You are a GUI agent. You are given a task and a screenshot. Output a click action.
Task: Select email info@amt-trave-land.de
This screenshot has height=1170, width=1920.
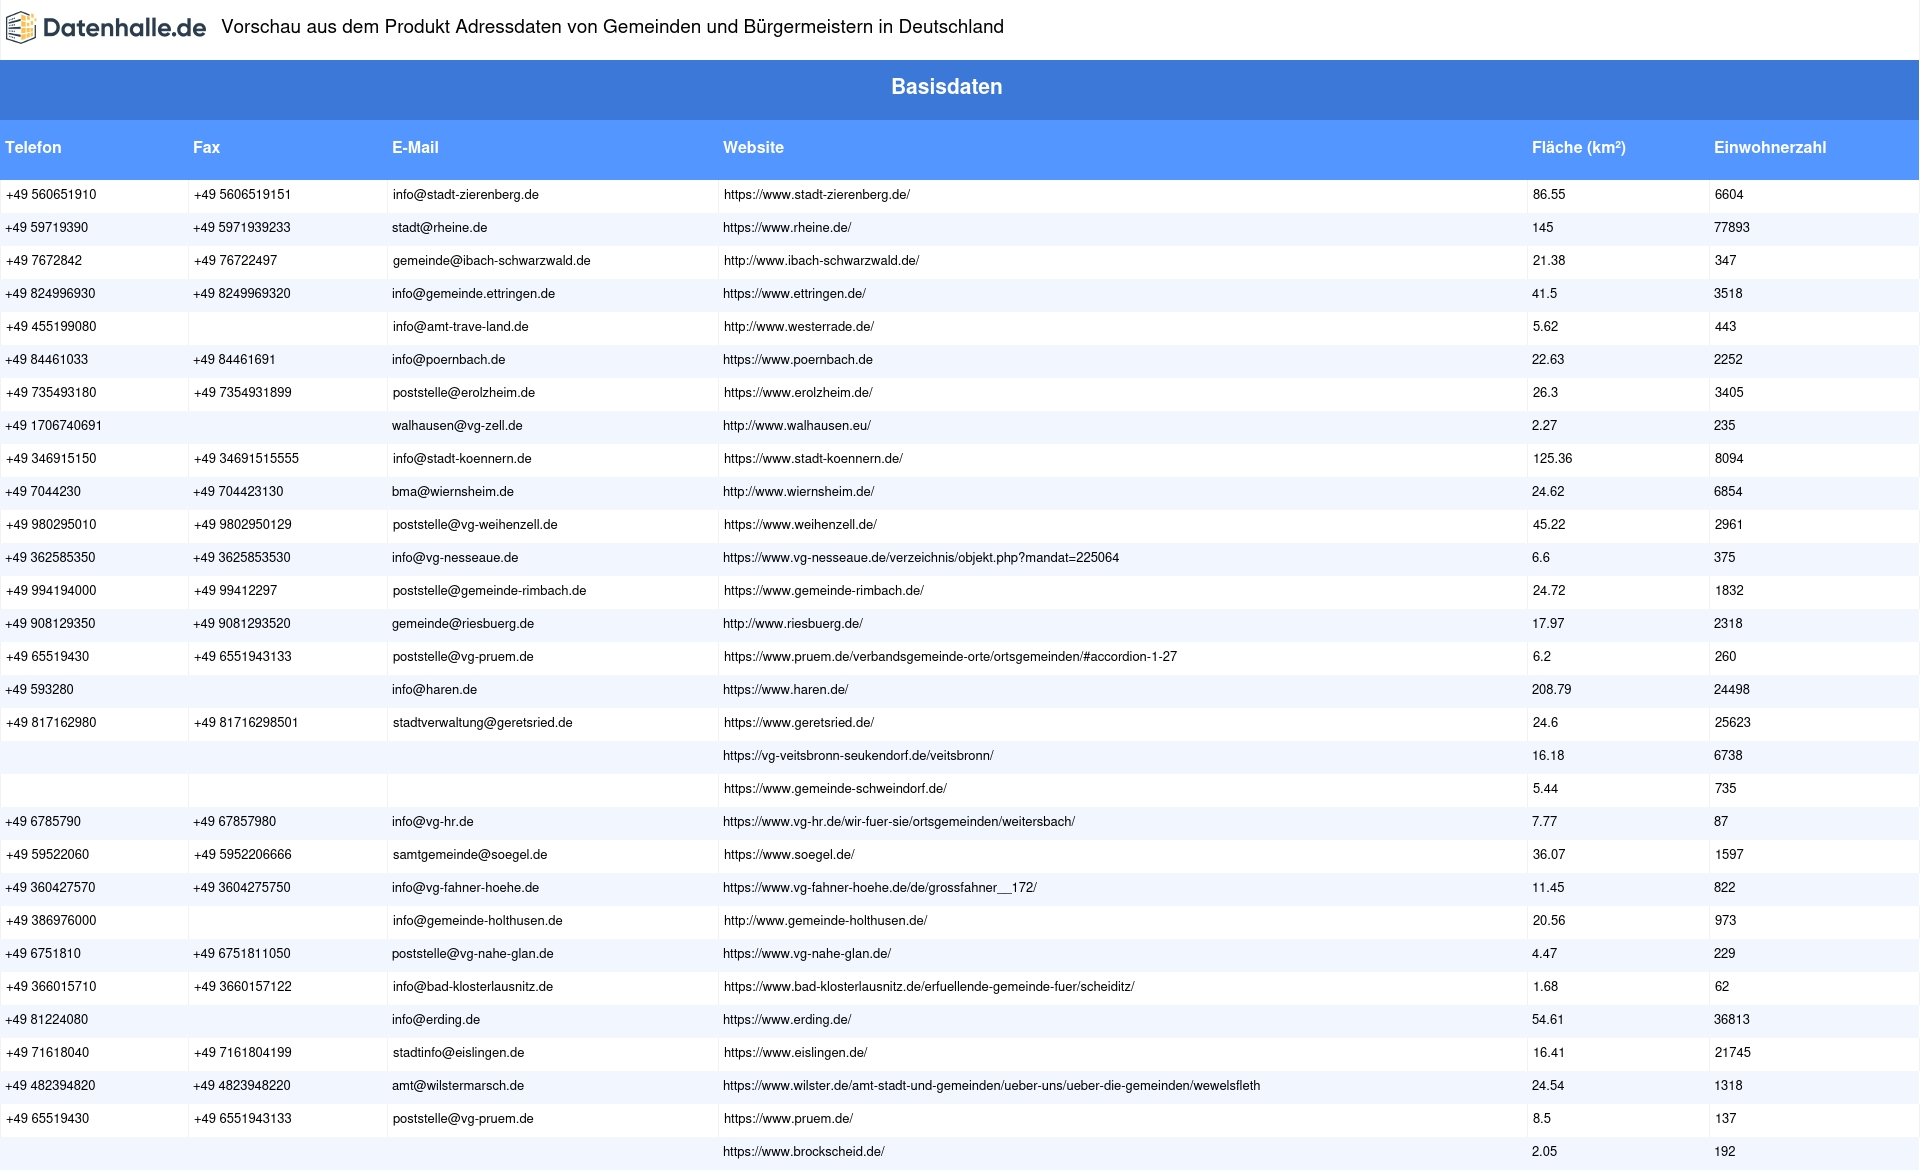460,327
